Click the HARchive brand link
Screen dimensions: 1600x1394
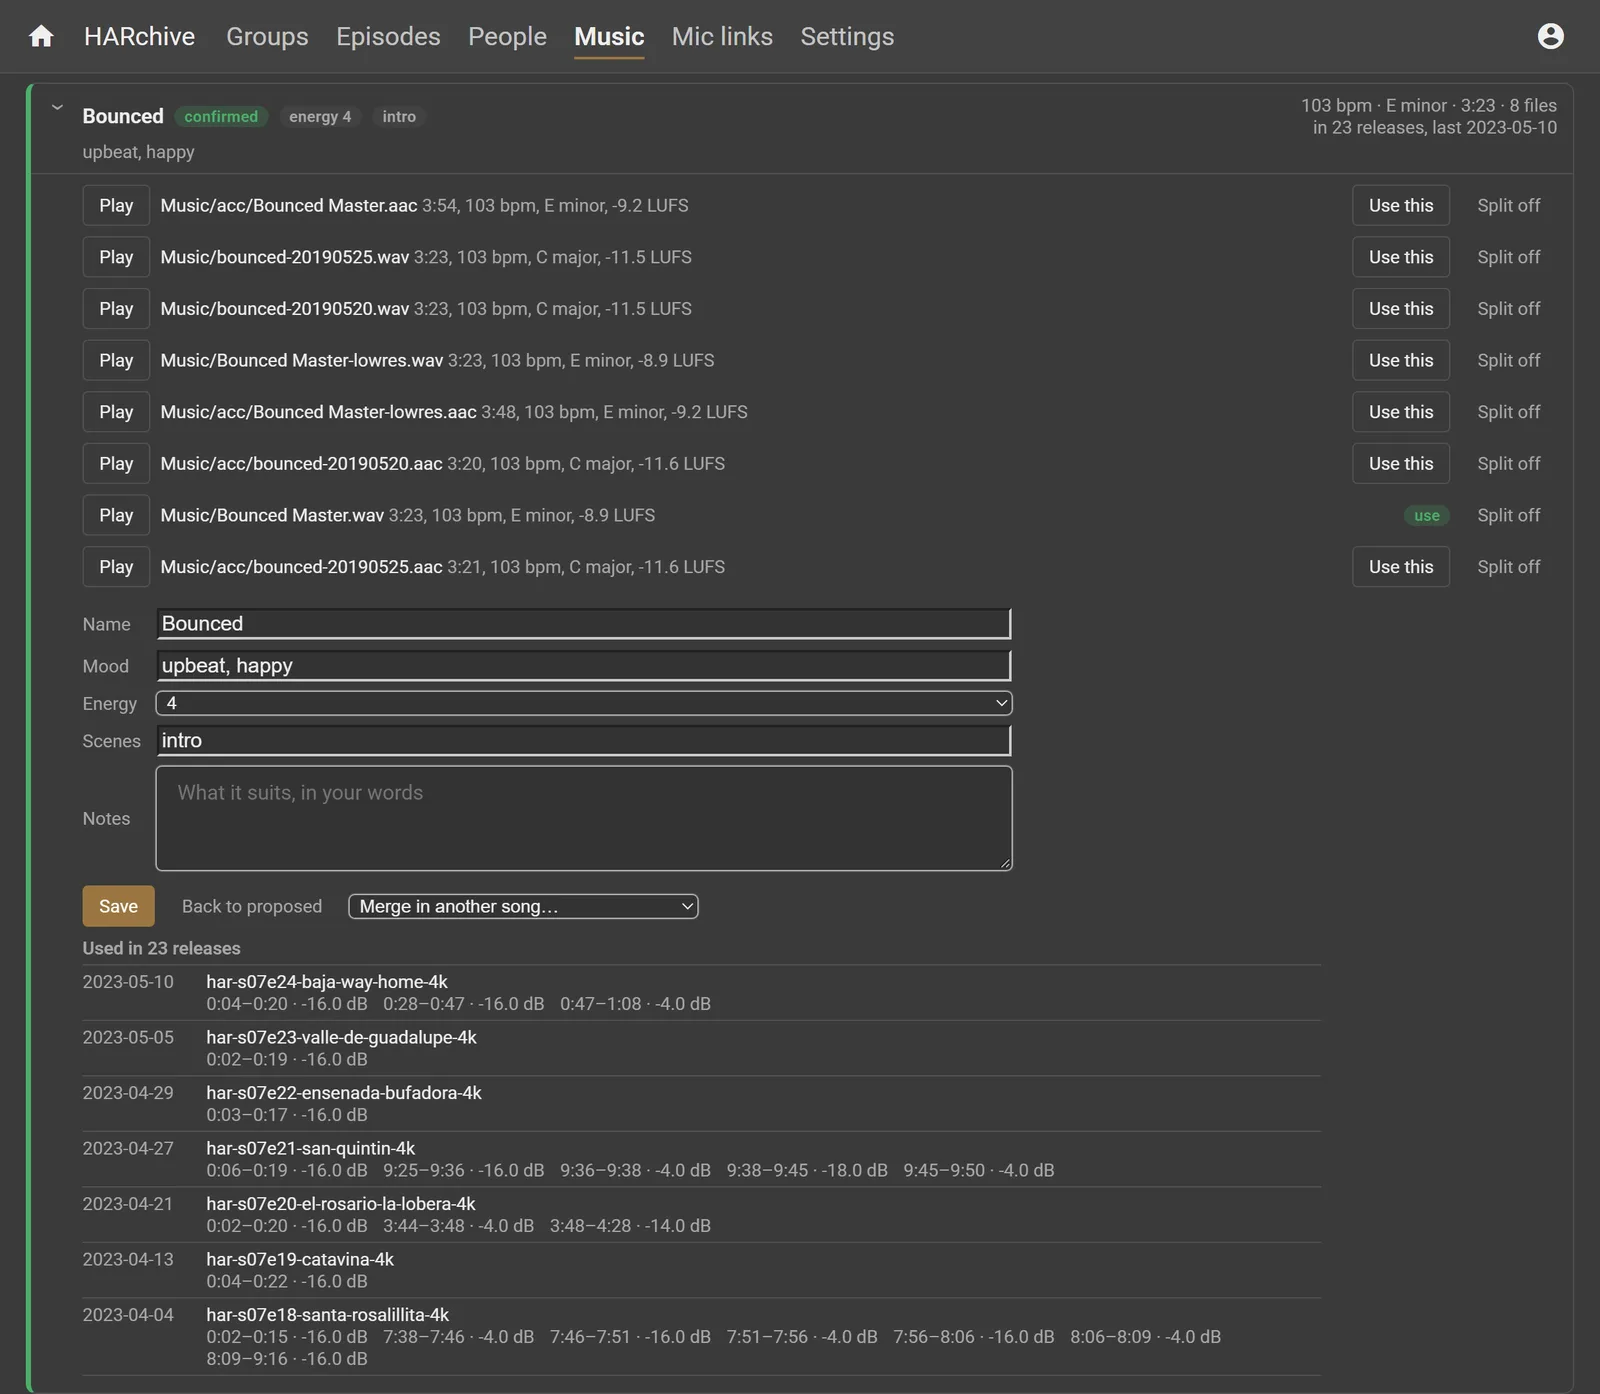tap(139, 36)
